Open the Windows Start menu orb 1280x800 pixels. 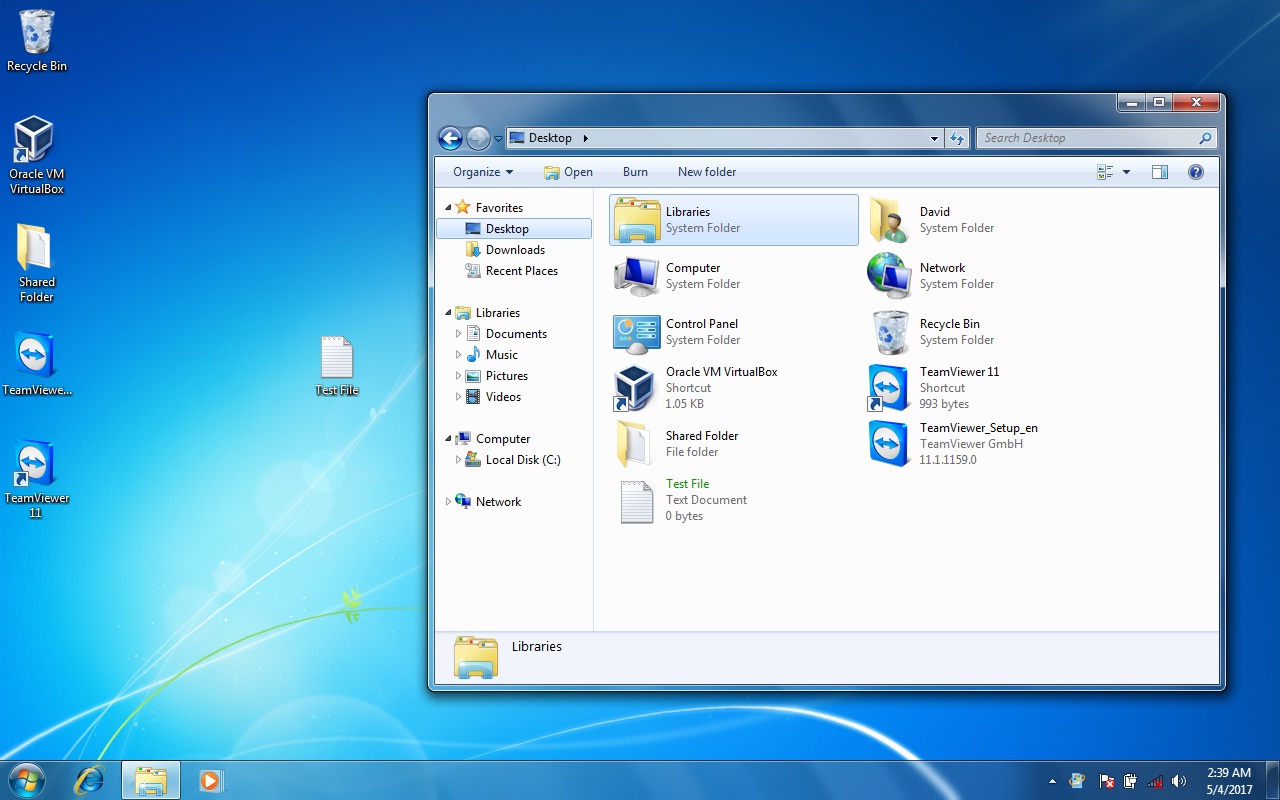27,780
